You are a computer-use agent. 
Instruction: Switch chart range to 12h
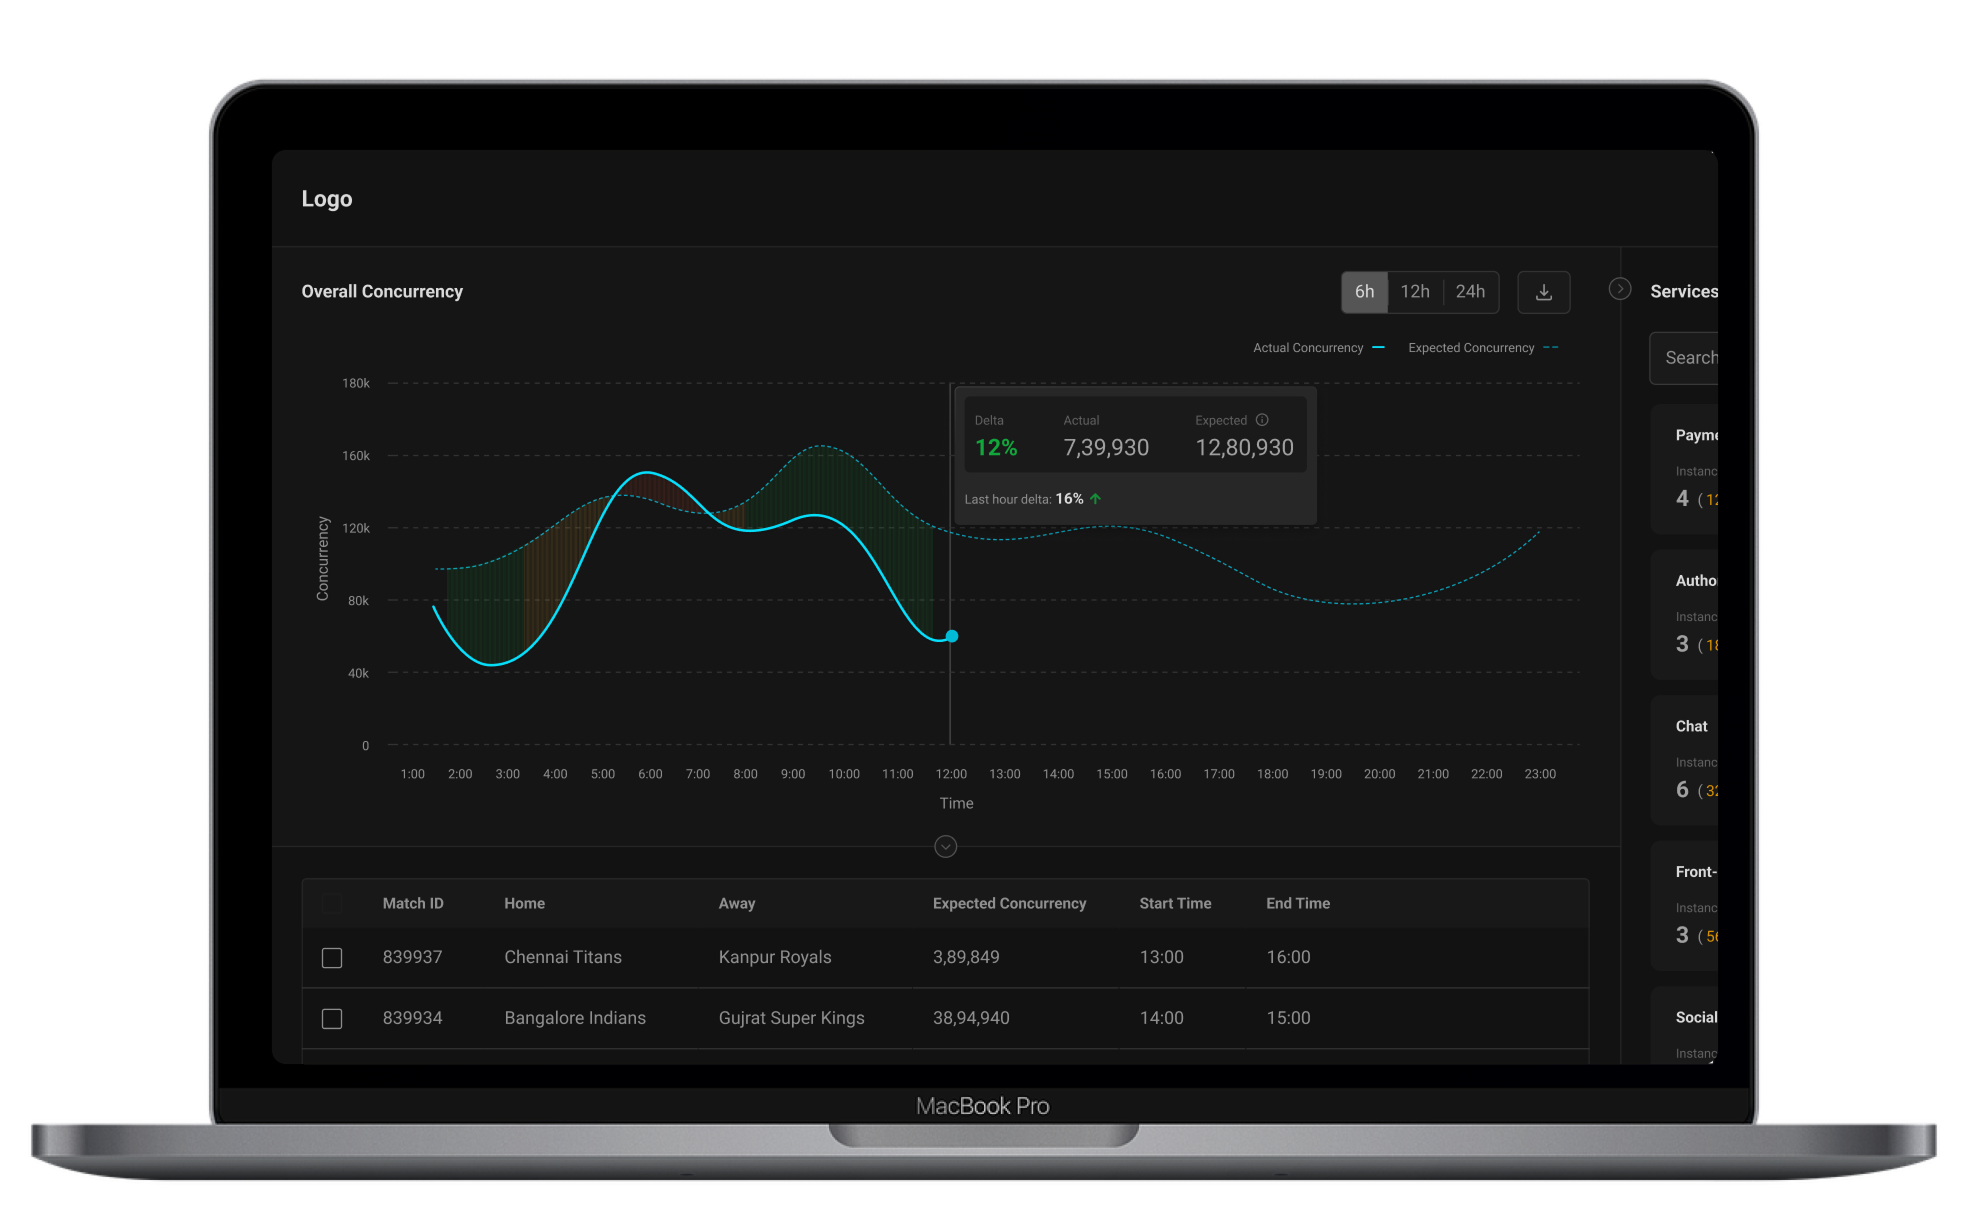pyautogui.click(x=1414, y=292)
